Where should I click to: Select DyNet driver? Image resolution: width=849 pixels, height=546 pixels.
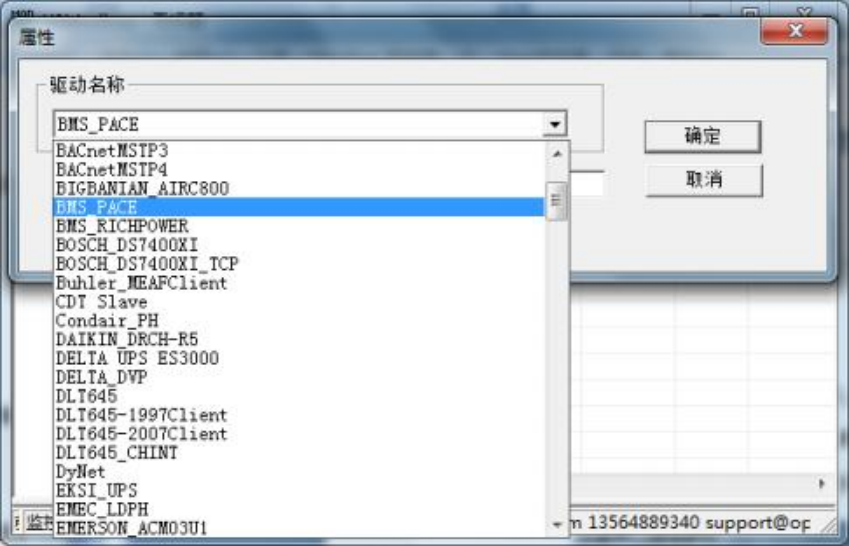coord(299,472)
